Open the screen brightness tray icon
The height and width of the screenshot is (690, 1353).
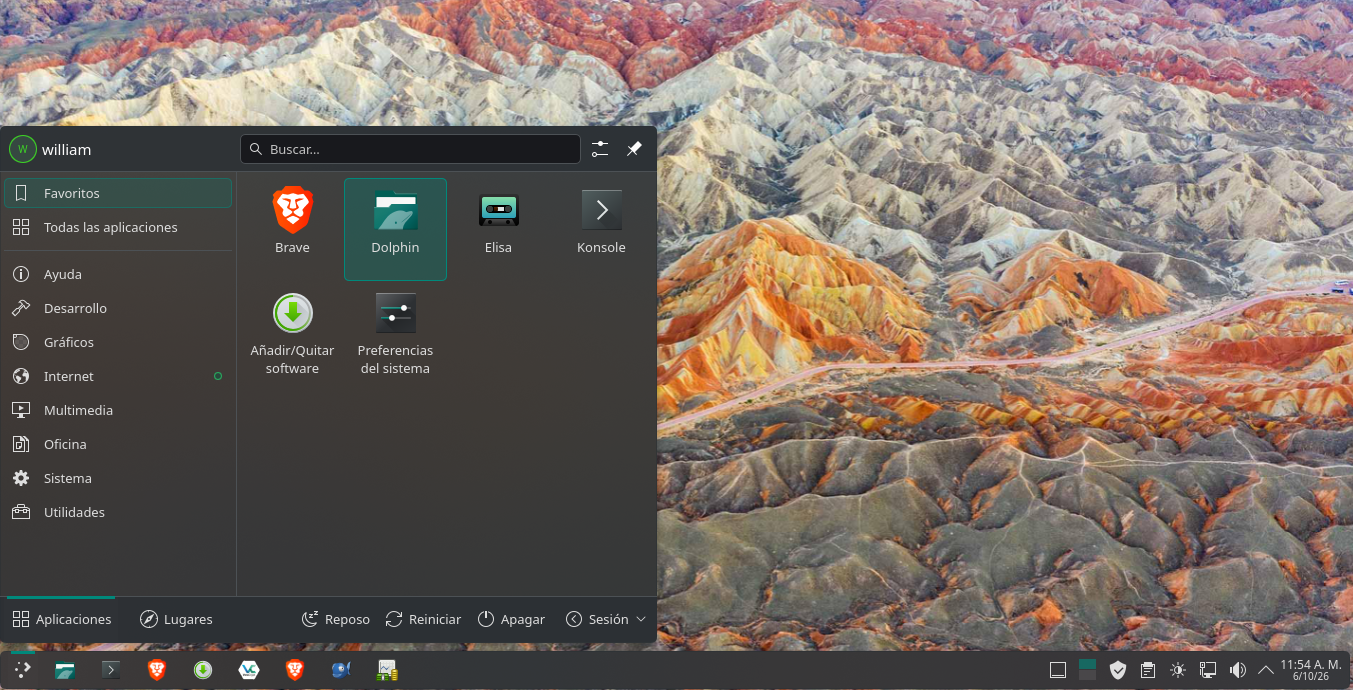point(1178,670)
